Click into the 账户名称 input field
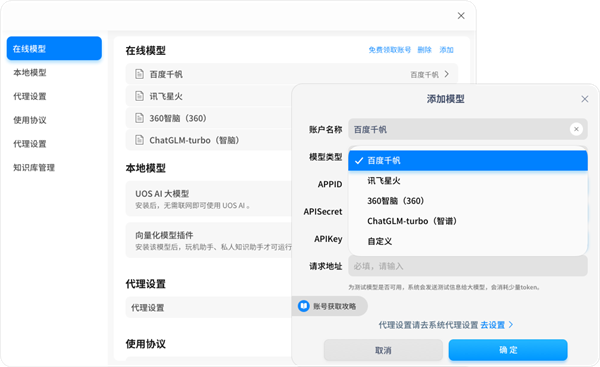 (x=468, y=129)
